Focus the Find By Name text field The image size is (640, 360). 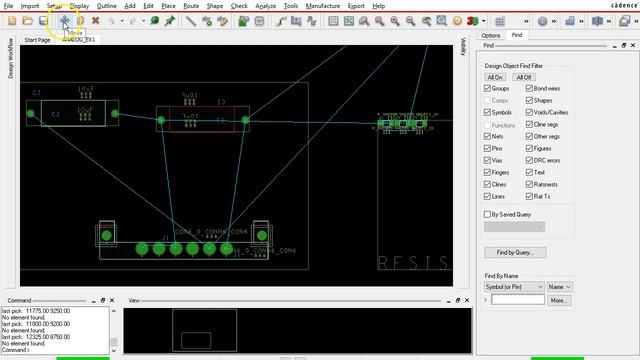tap(518, 300)
